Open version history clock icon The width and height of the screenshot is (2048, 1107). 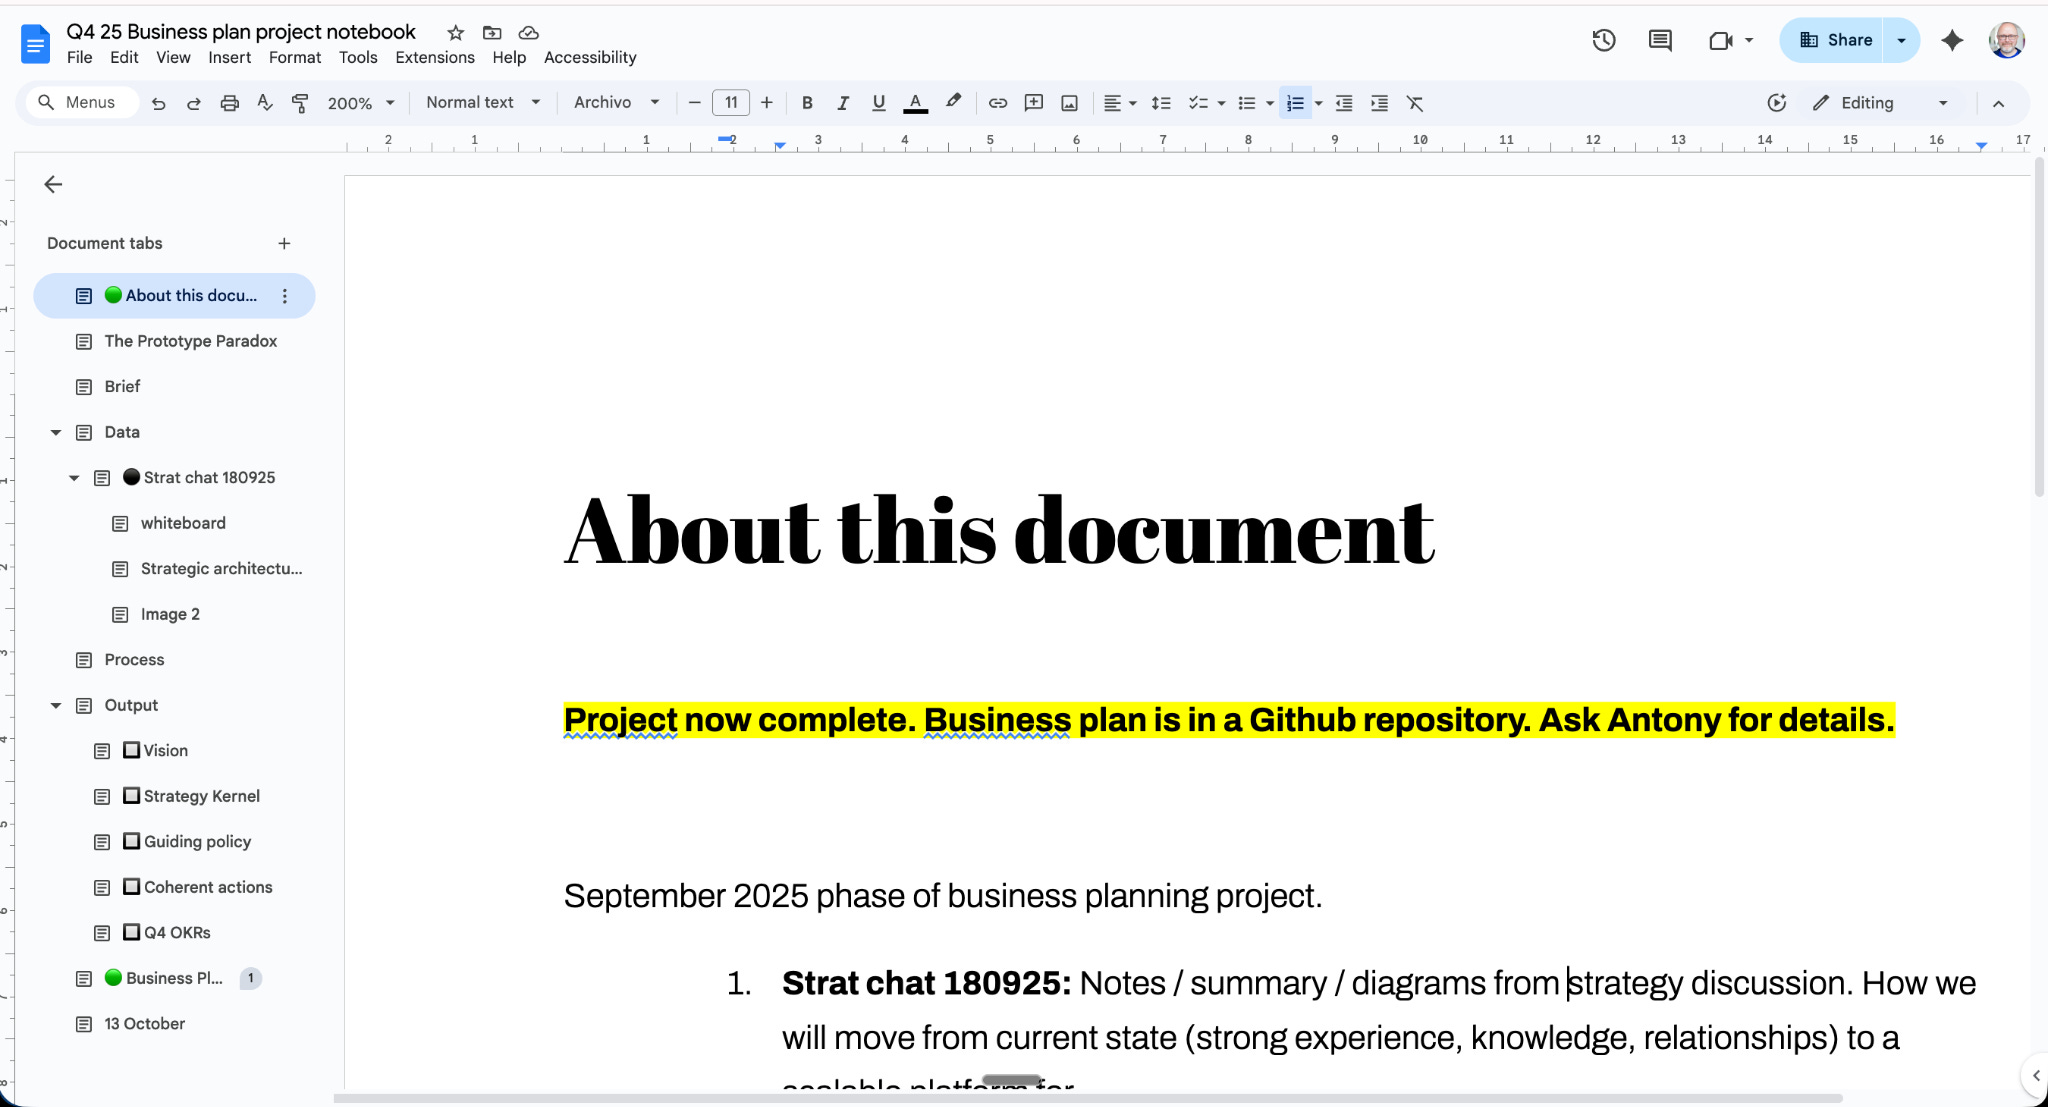1603,40
